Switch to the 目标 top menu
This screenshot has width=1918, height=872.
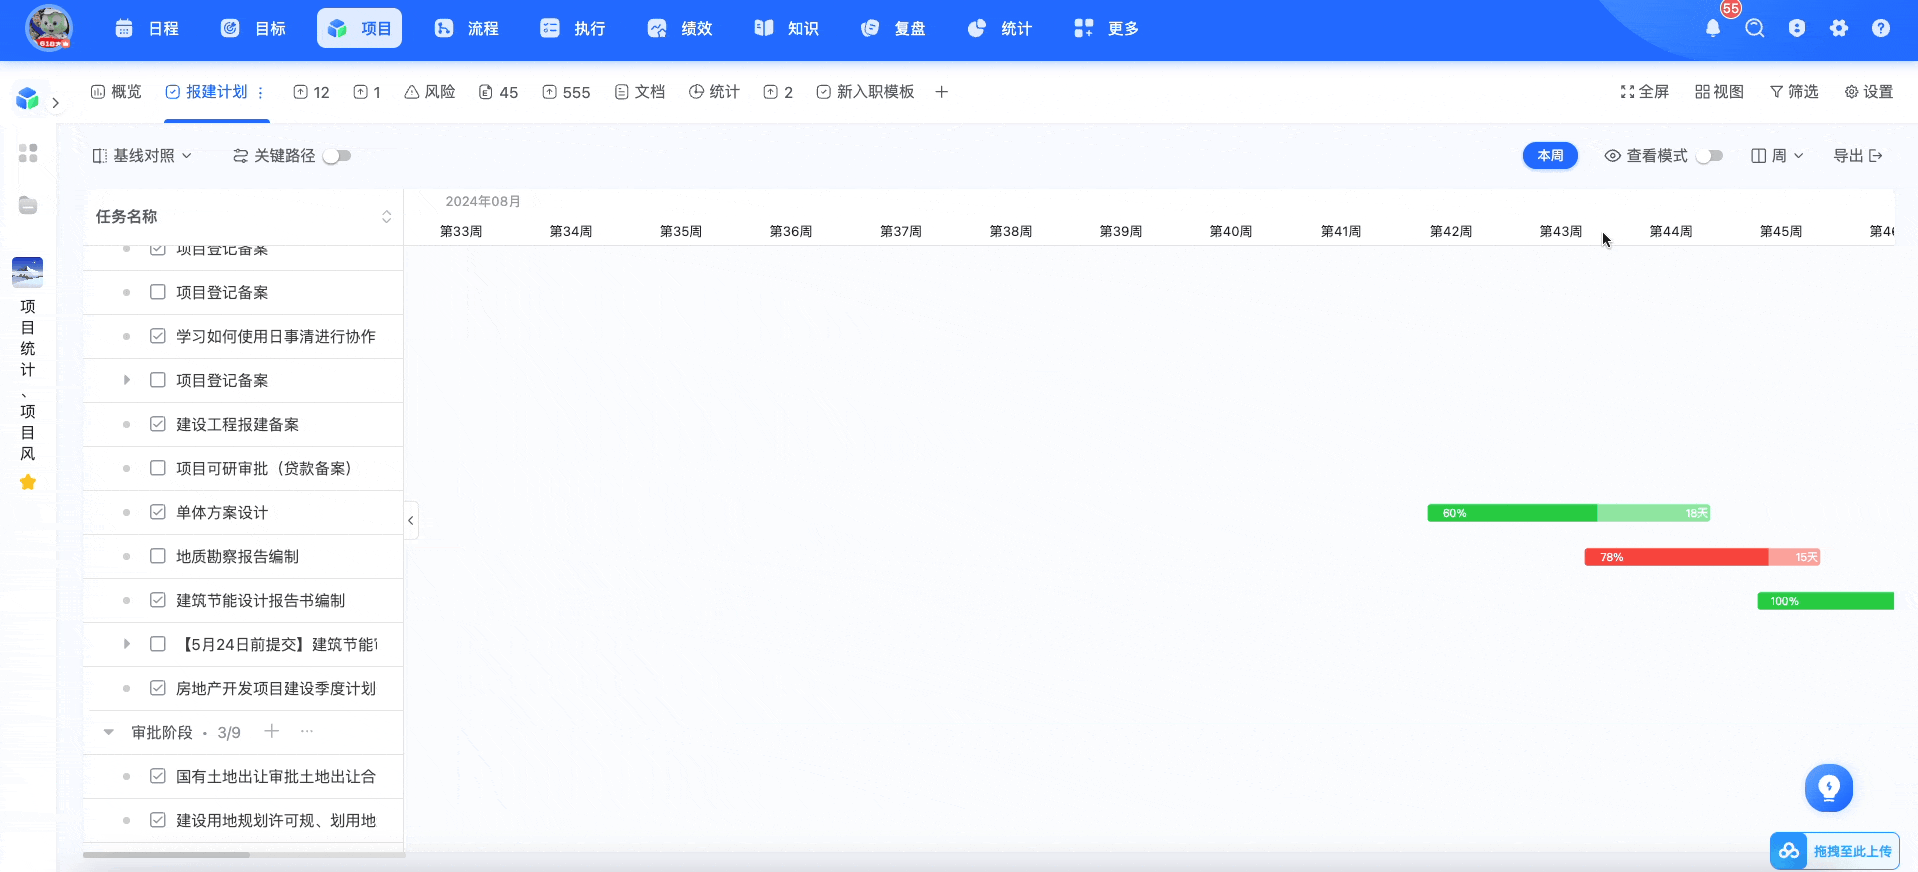coord(254,28)
